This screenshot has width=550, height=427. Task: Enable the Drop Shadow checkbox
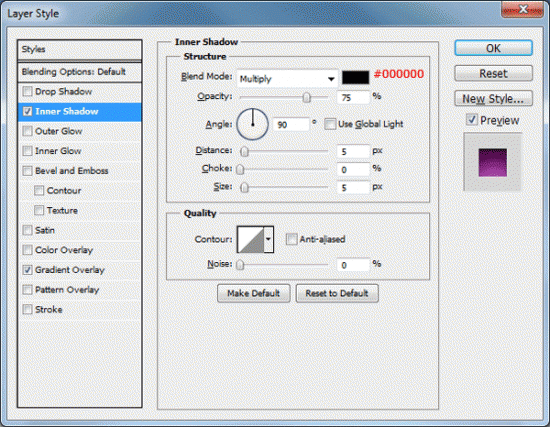click(x=27, y=92)
